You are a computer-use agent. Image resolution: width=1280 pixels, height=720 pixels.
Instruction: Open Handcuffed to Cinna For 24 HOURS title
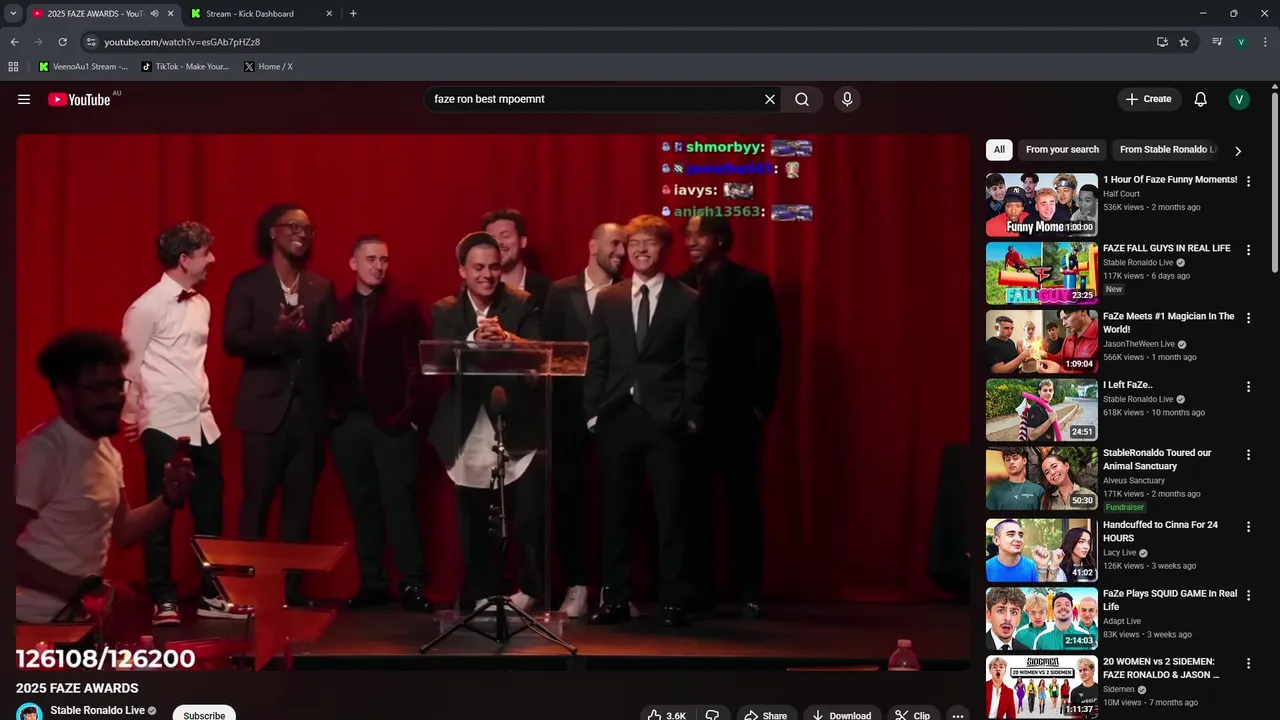tap(1160, 531)
